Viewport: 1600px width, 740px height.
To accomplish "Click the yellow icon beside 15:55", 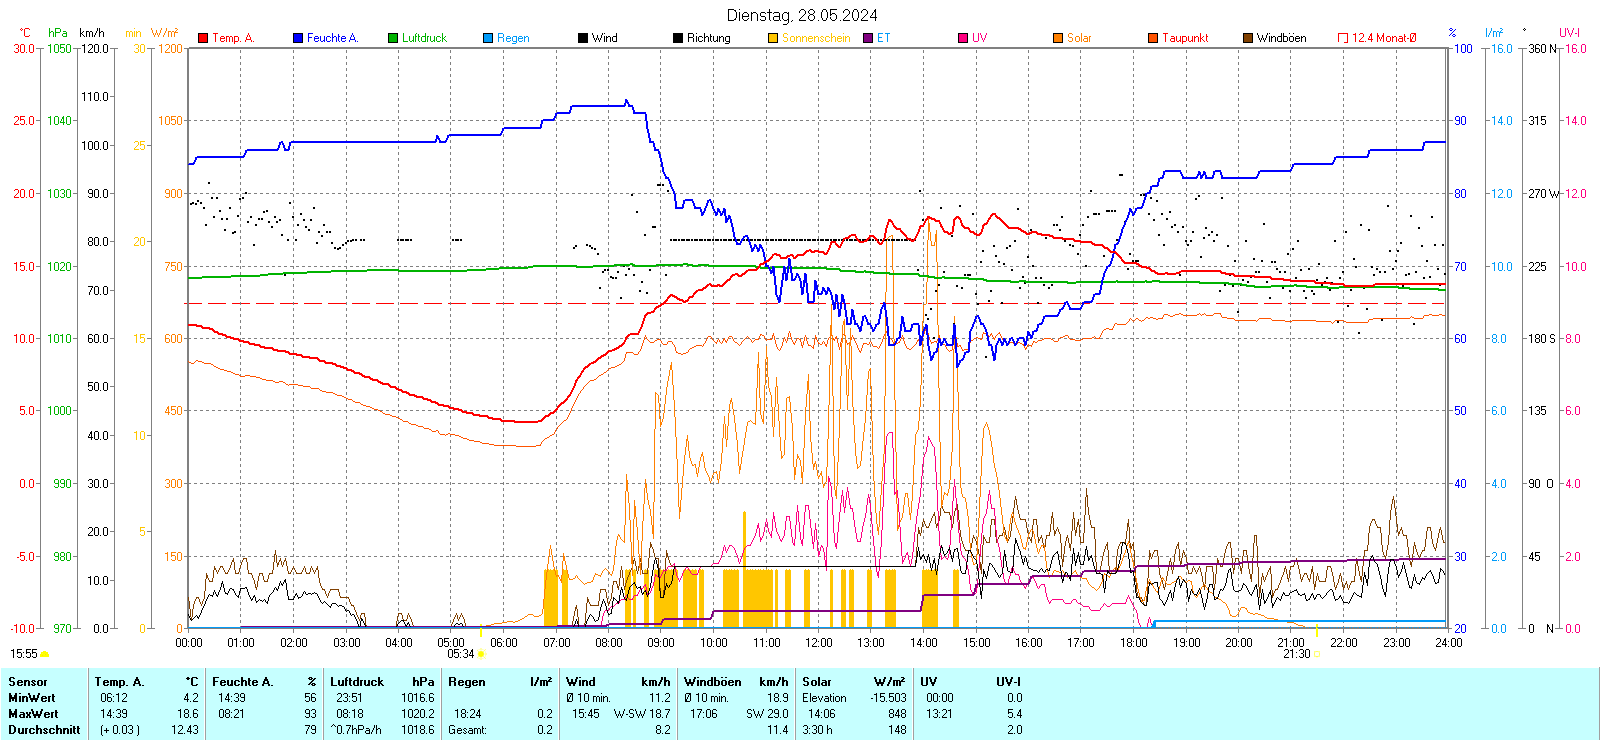I will click(44, 654).
